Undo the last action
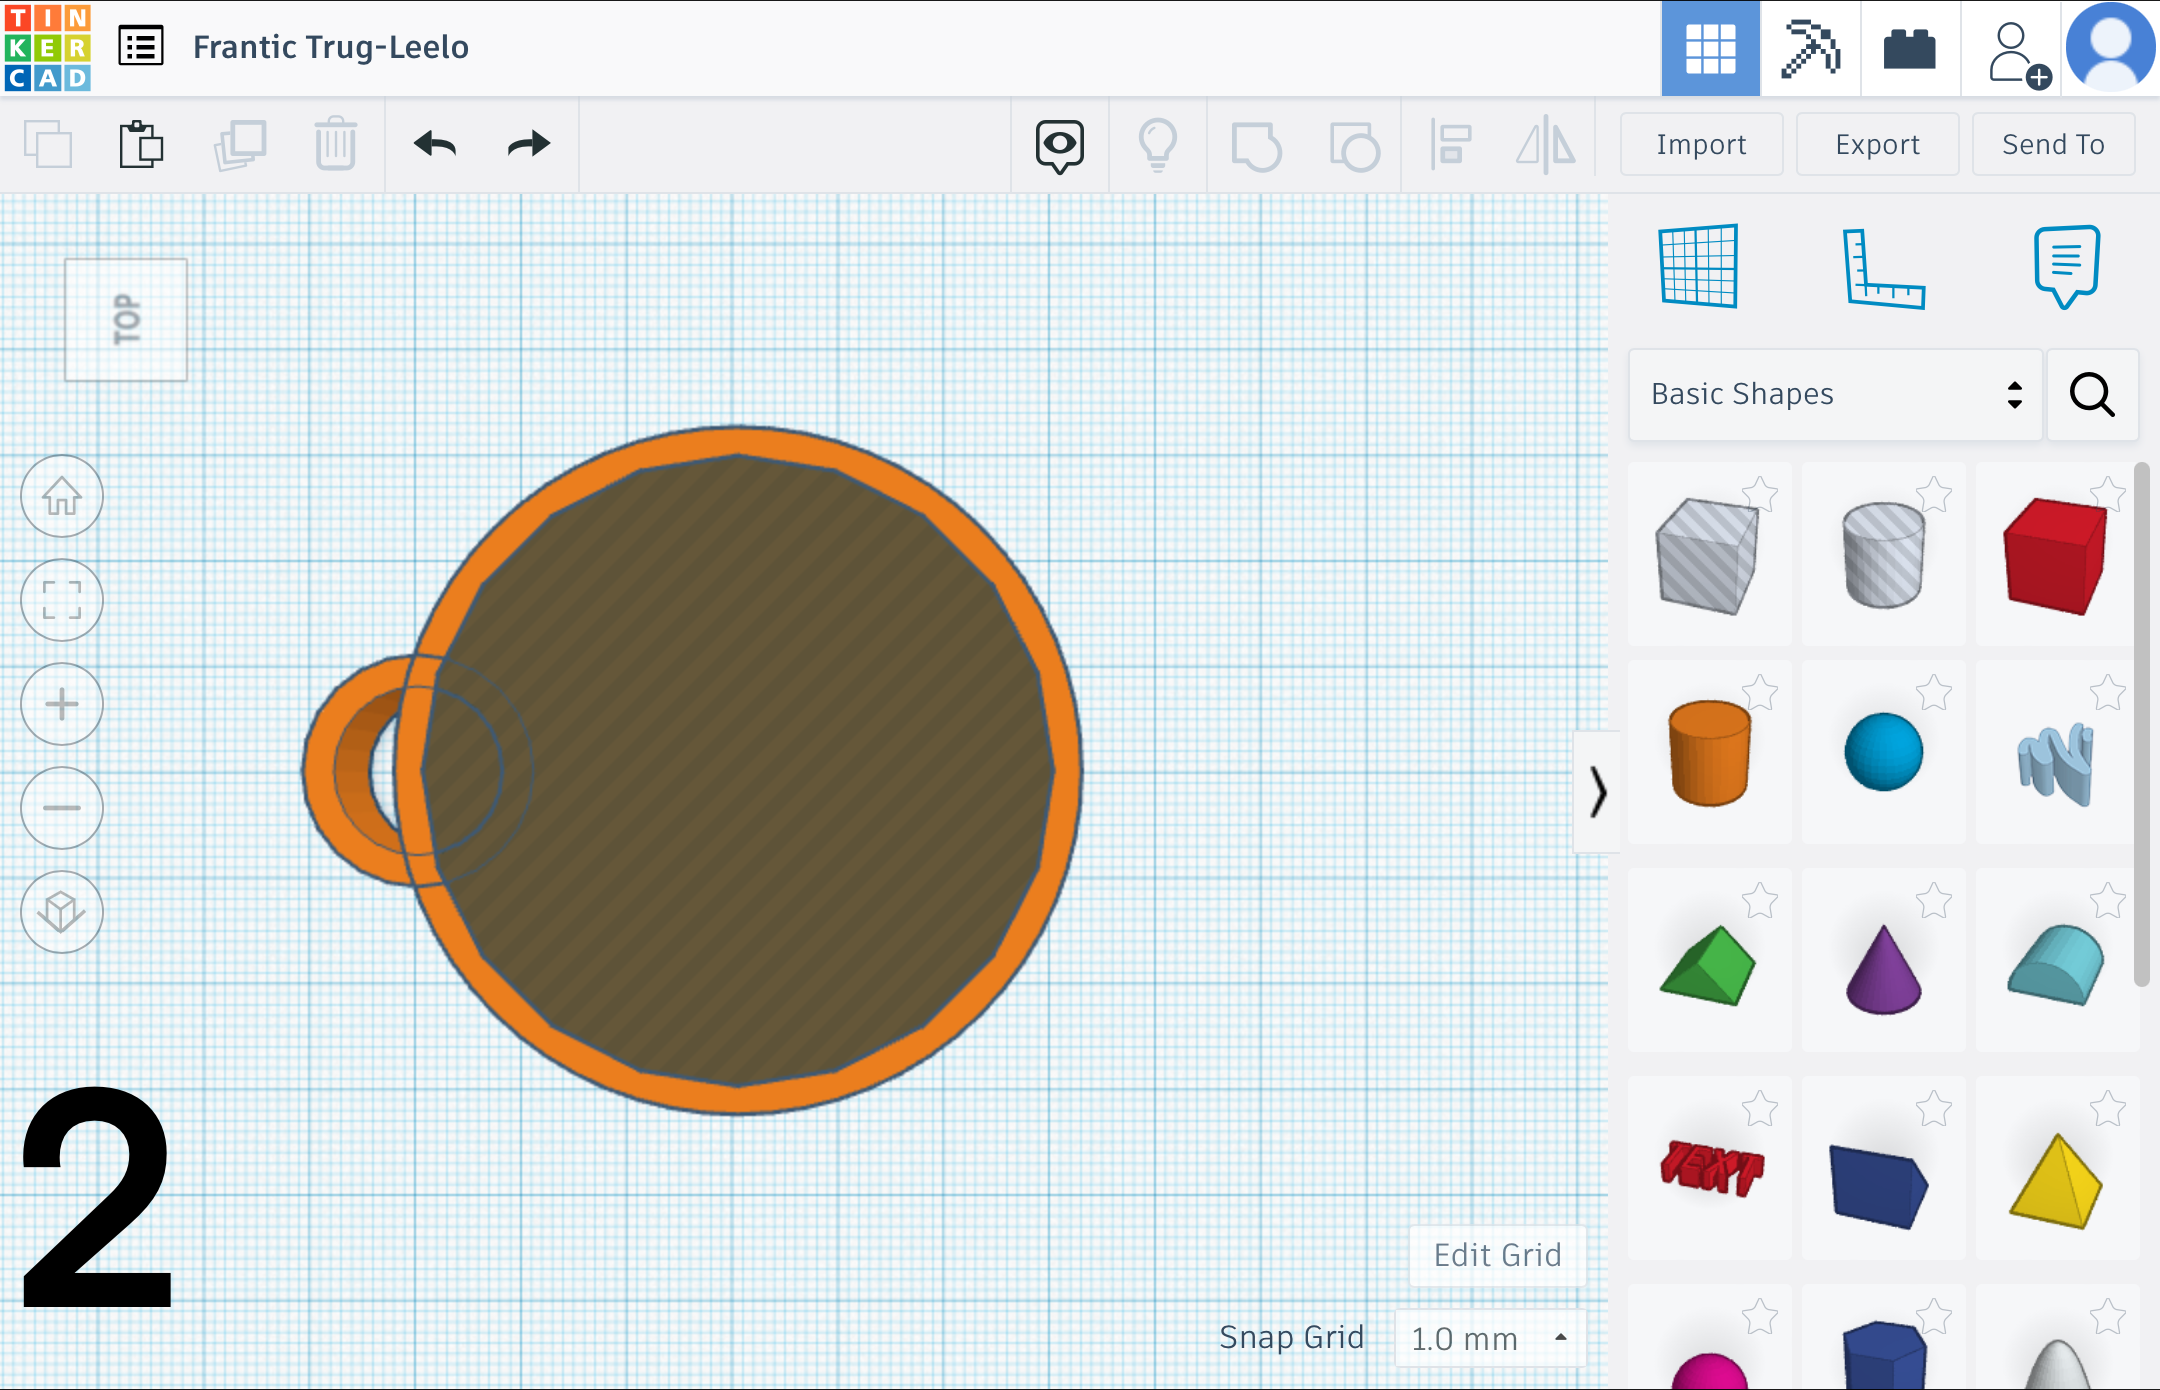This screenshot has width=2160, height=1390. click(434, 145)
